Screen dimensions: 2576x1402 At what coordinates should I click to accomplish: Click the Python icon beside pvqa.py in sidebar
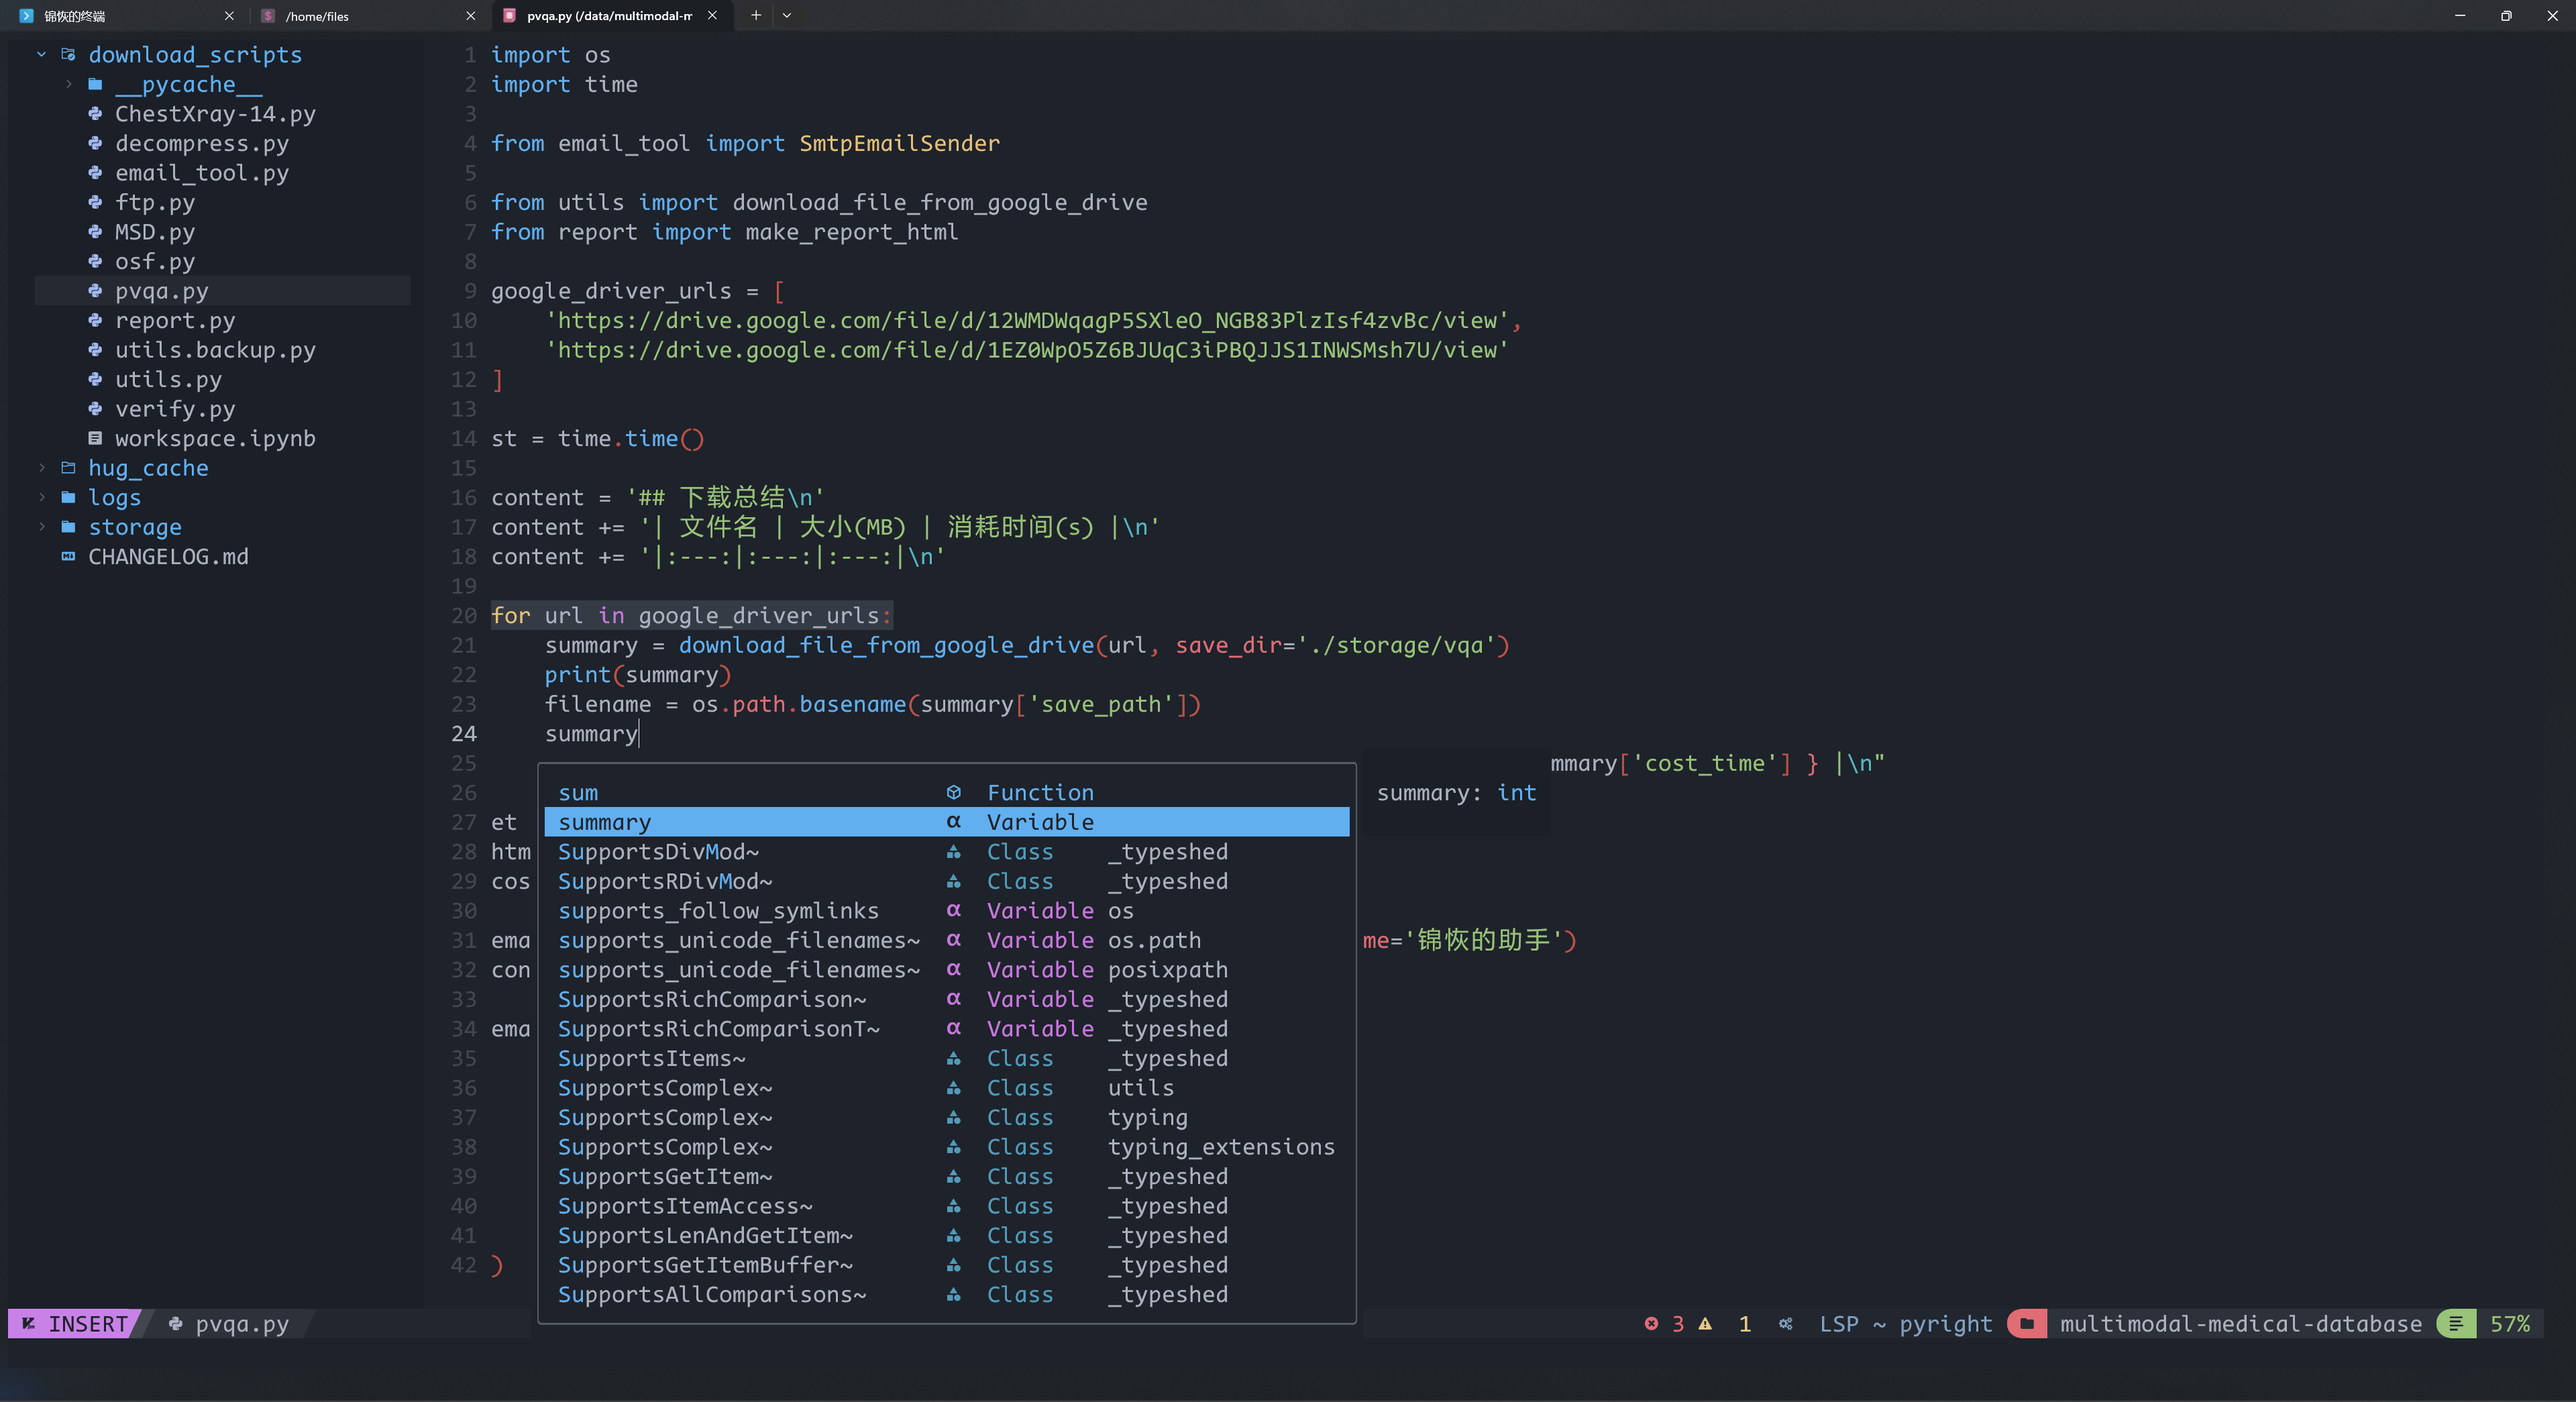(x=94, y=291)
